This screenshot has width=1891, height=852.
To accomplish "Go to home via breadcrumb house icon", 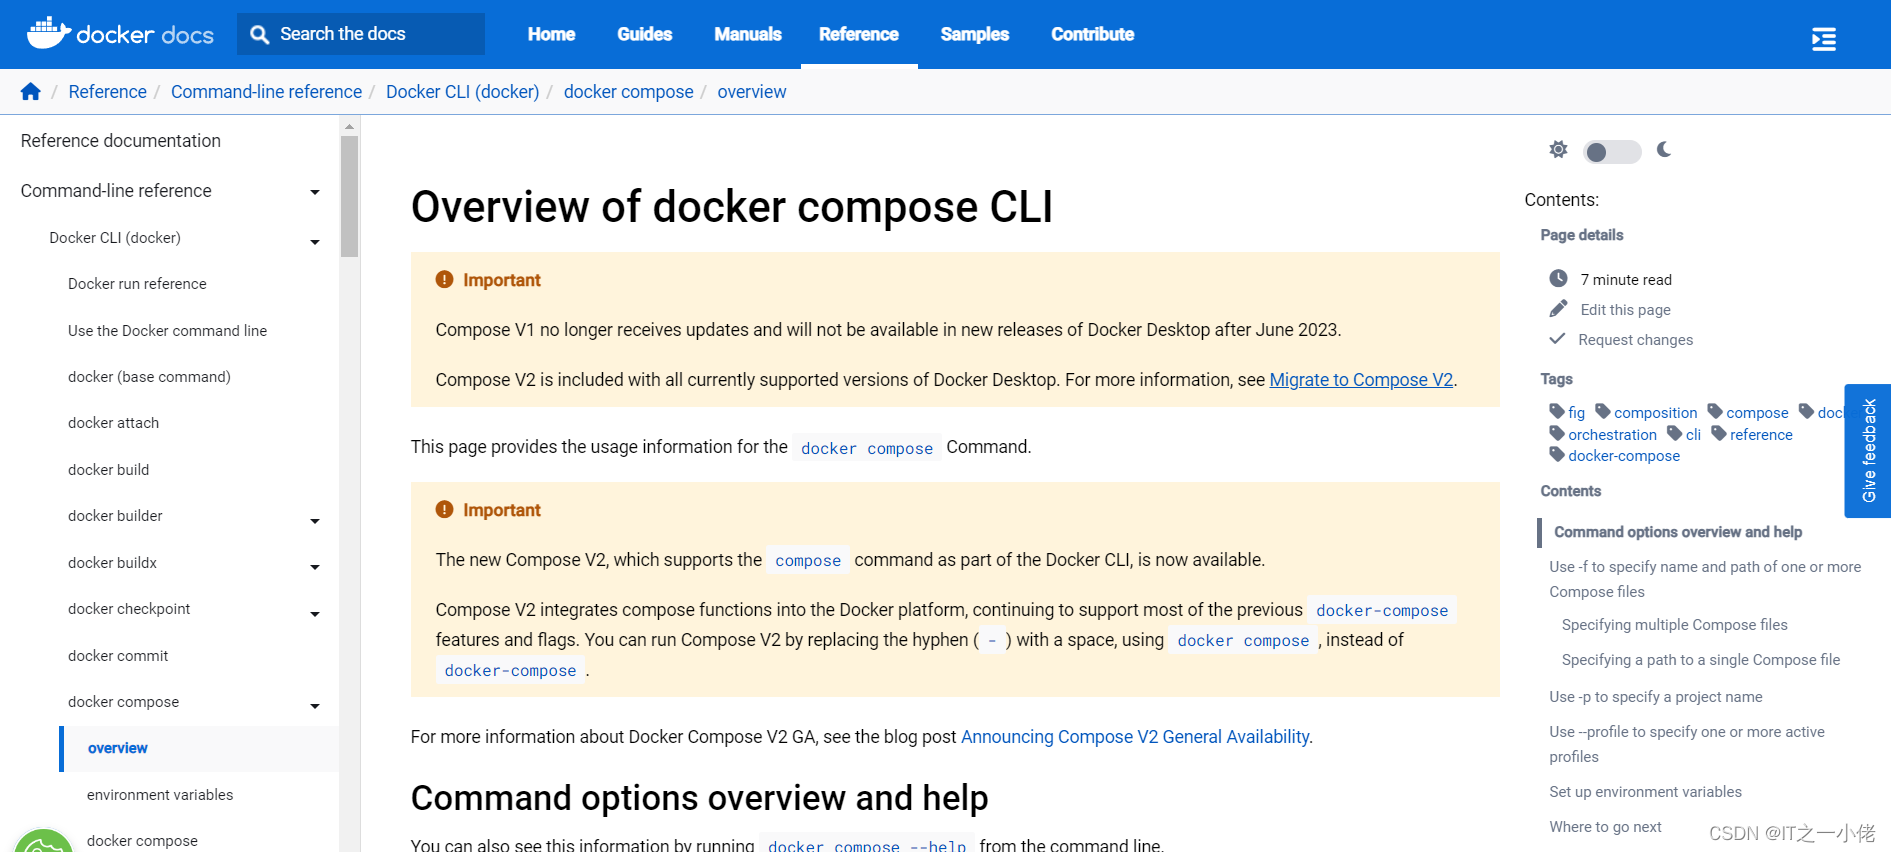I will 31,92.
